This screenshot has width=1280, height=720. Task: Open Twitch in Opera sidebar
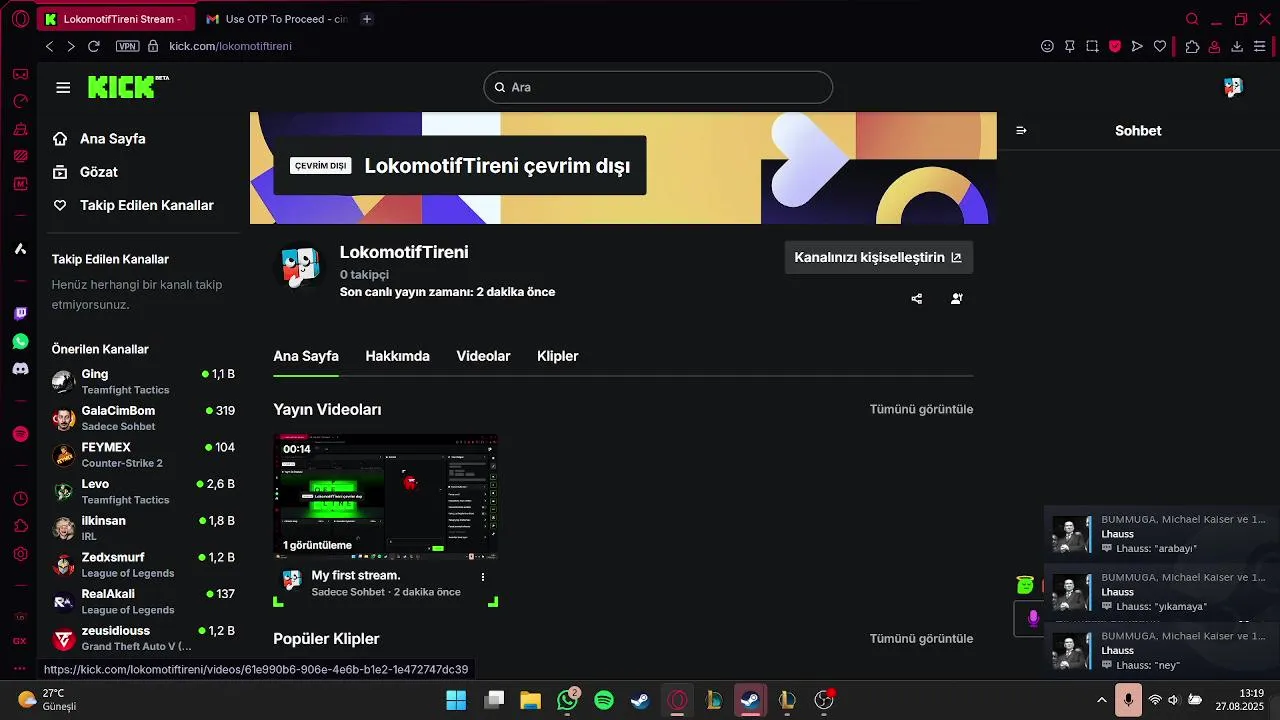tap(20, 314)
